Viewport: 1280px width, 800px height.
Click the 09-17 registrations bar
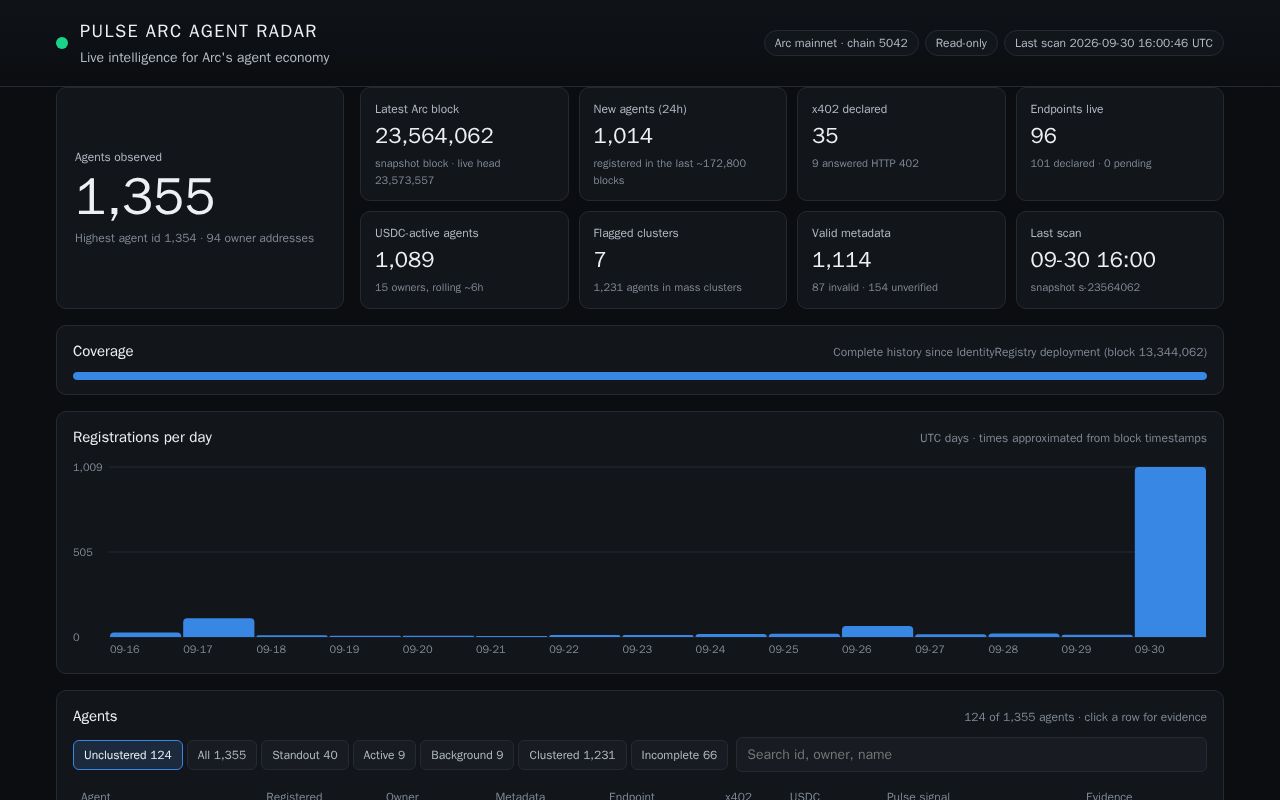218,628
